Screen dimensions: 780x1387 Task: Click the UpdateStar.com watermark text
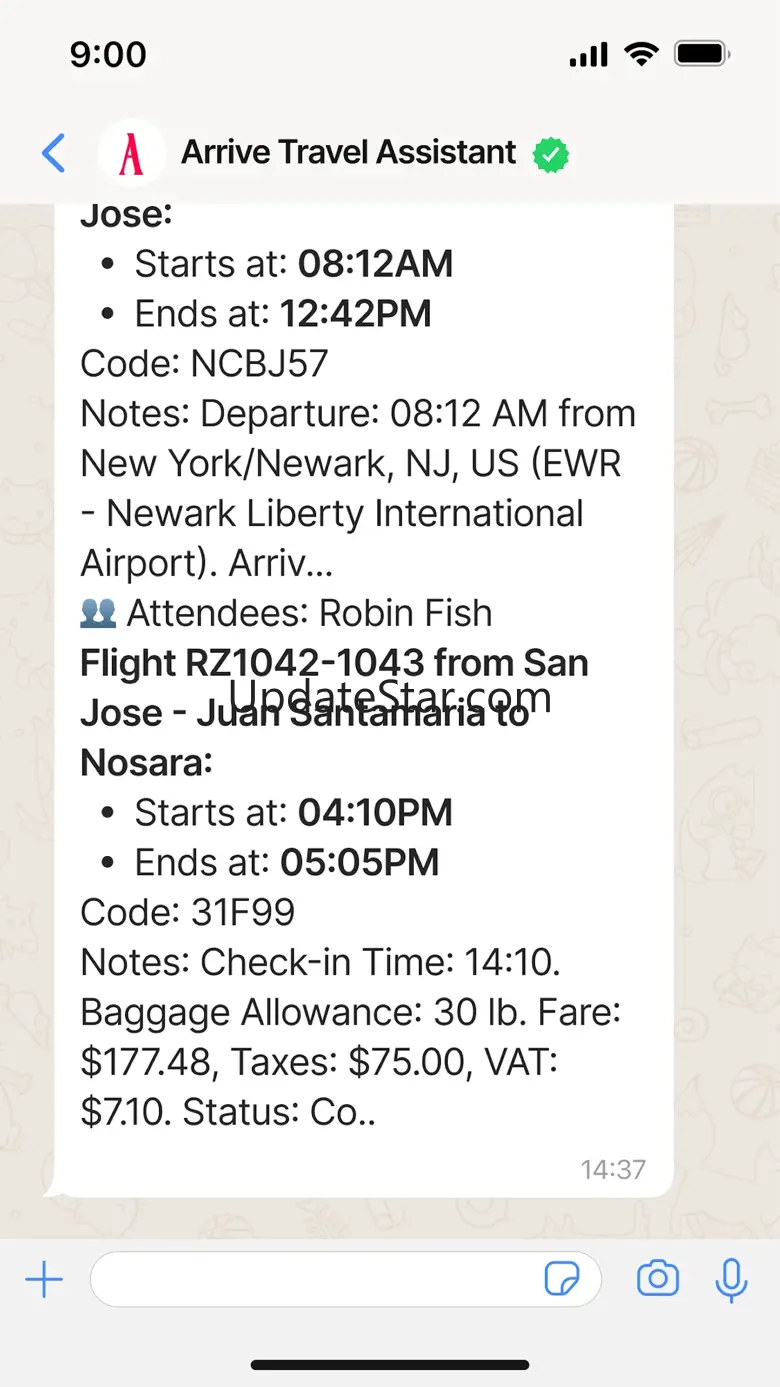pyautogui.click(x=390, y=695)
